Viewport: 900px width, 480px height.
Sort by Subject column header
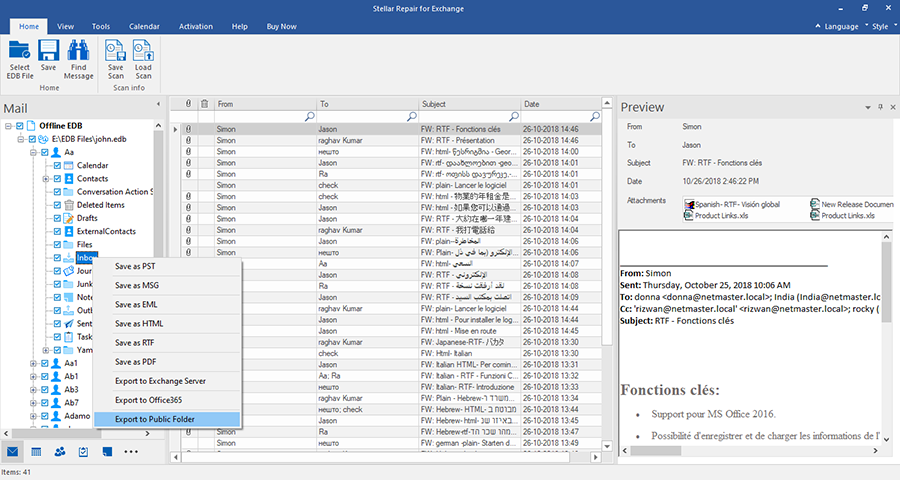[469, 104]
